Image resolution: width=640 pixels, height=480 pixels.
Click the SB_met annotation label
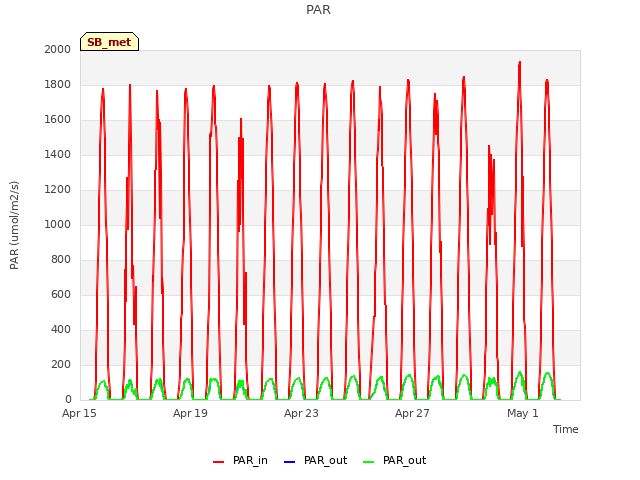coord(109,42)
